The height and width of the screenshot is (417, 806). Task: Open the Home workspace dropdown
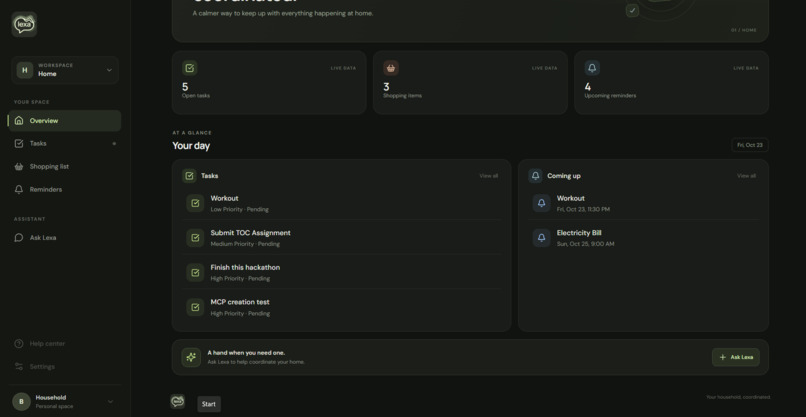tap(65, 70)
